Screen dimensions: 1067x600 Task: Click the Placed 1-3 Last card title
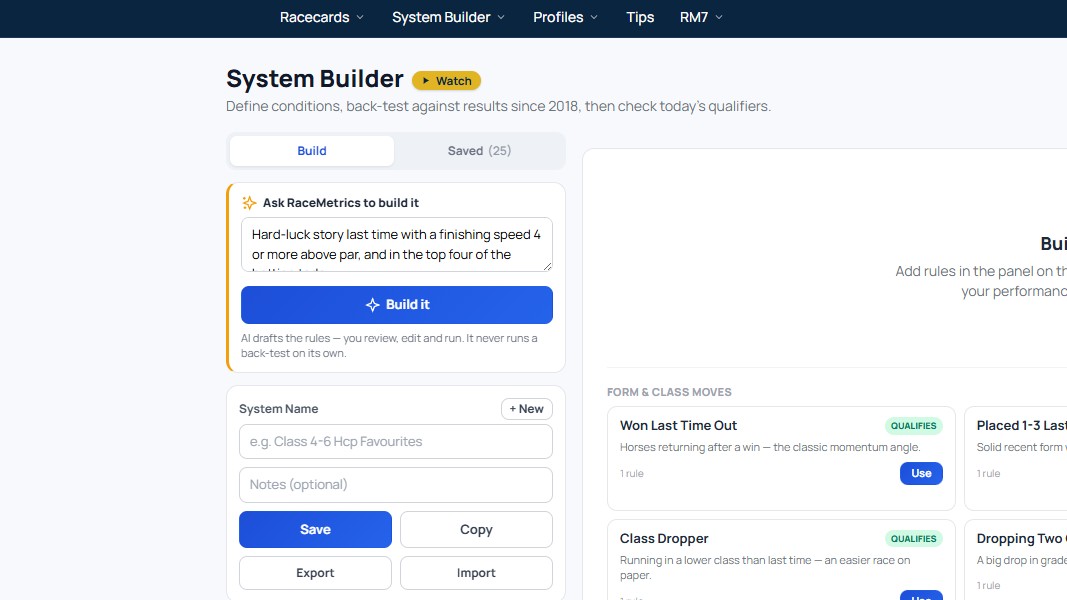point(1021,426)
